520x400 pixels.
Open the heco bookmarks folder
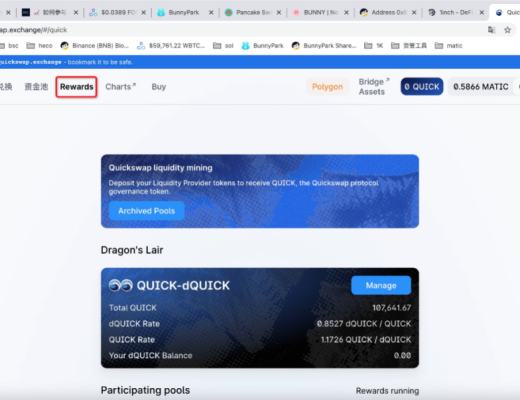click(39, 46)
